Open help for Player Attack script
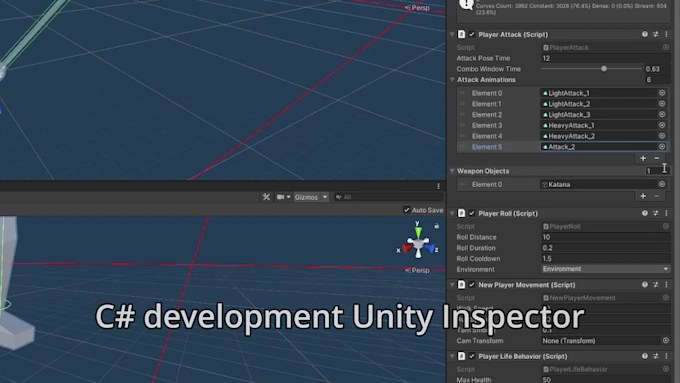Image resolution: width=680 pixels, height=383 pixels. [x=644, y=34]
